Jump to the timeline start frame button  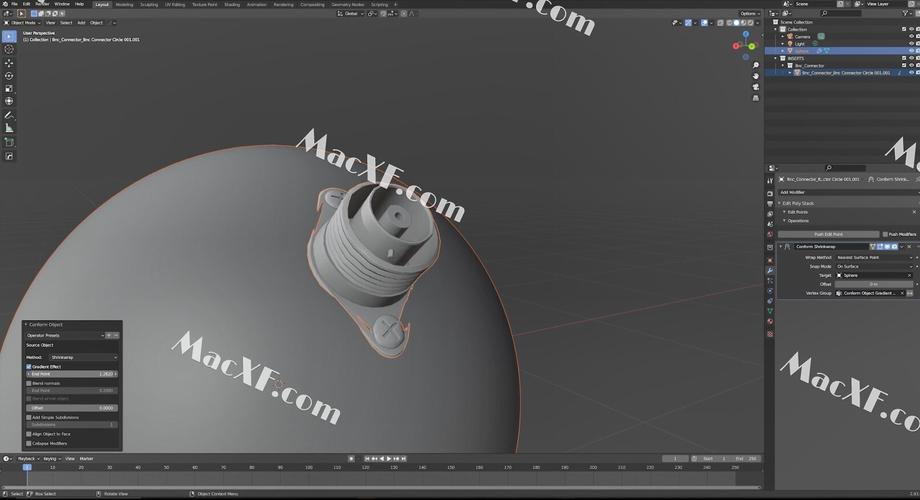pyautogui.click(x=367, y=459)
